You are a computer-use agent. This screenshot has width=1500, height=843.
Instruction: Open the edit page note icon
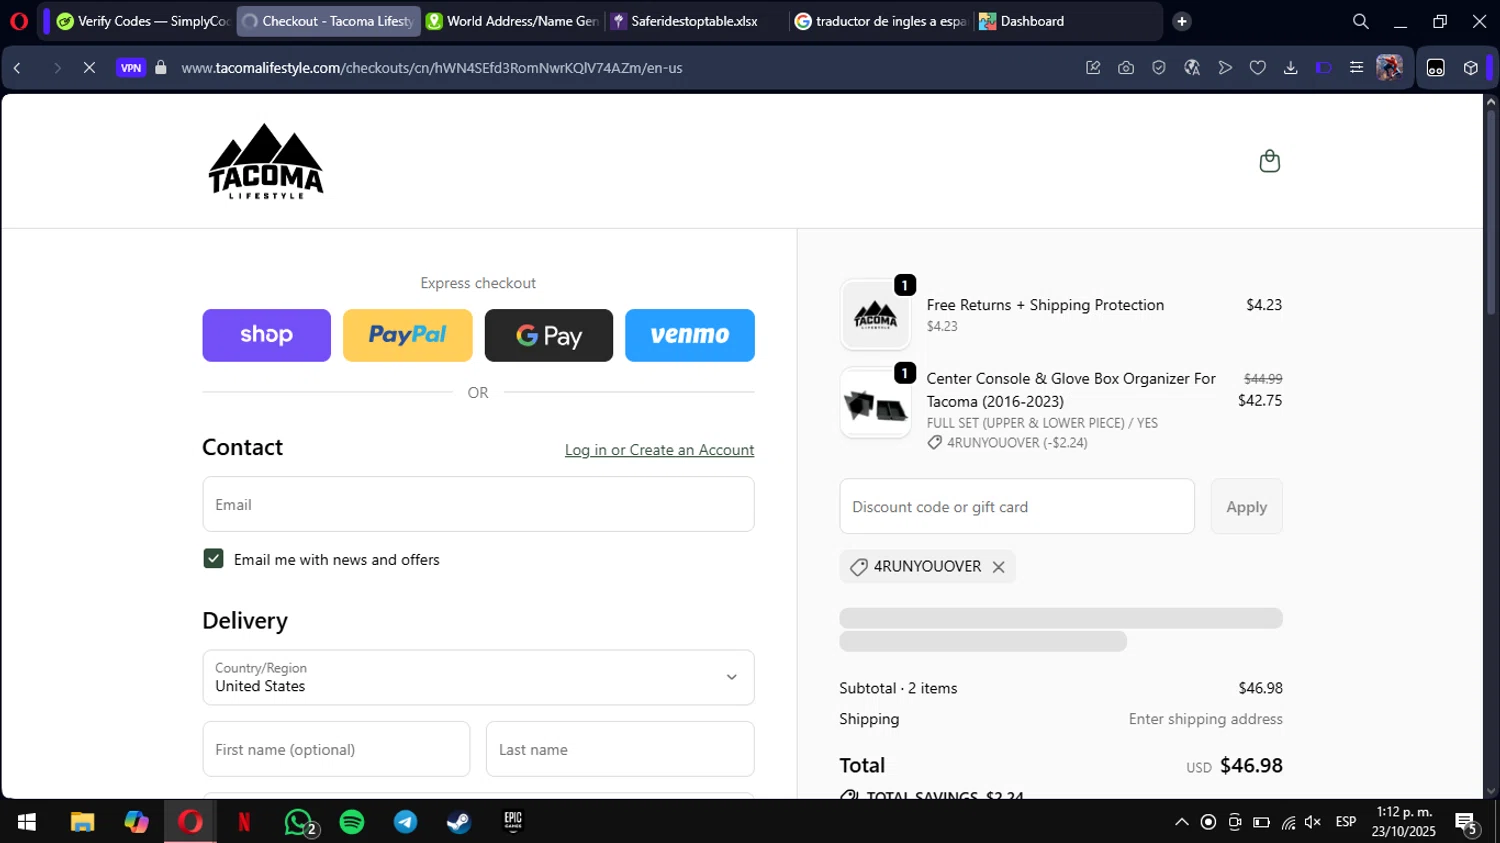(1093, 68)
